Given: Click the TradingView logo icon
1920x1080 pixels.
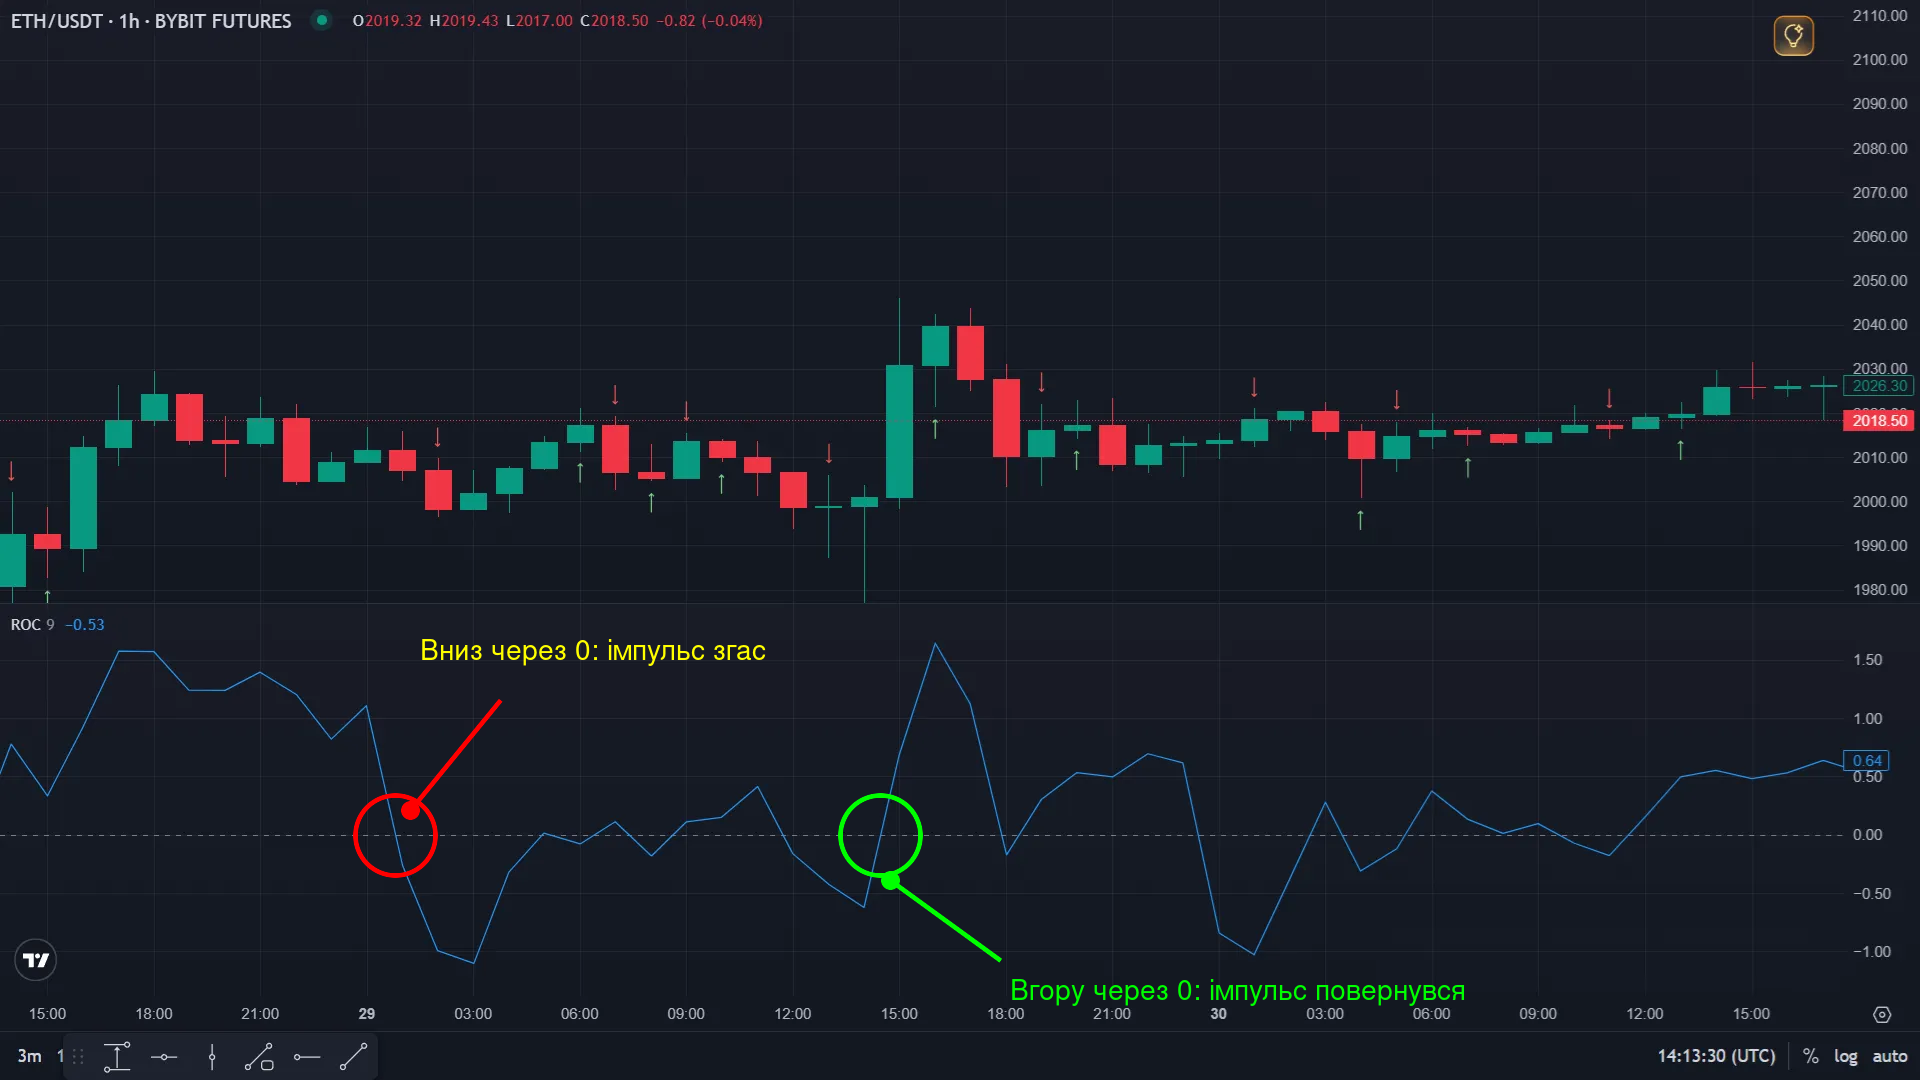Looking at the screenshot, I should [36, 960].
